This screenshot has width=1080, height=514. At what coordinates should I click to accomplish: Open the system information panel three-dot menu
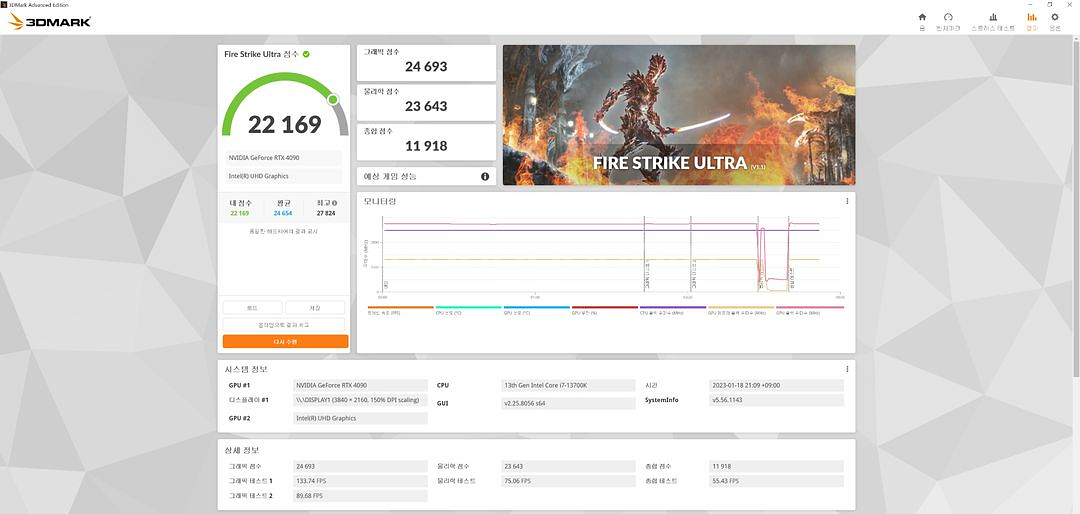tap(847, 369)
